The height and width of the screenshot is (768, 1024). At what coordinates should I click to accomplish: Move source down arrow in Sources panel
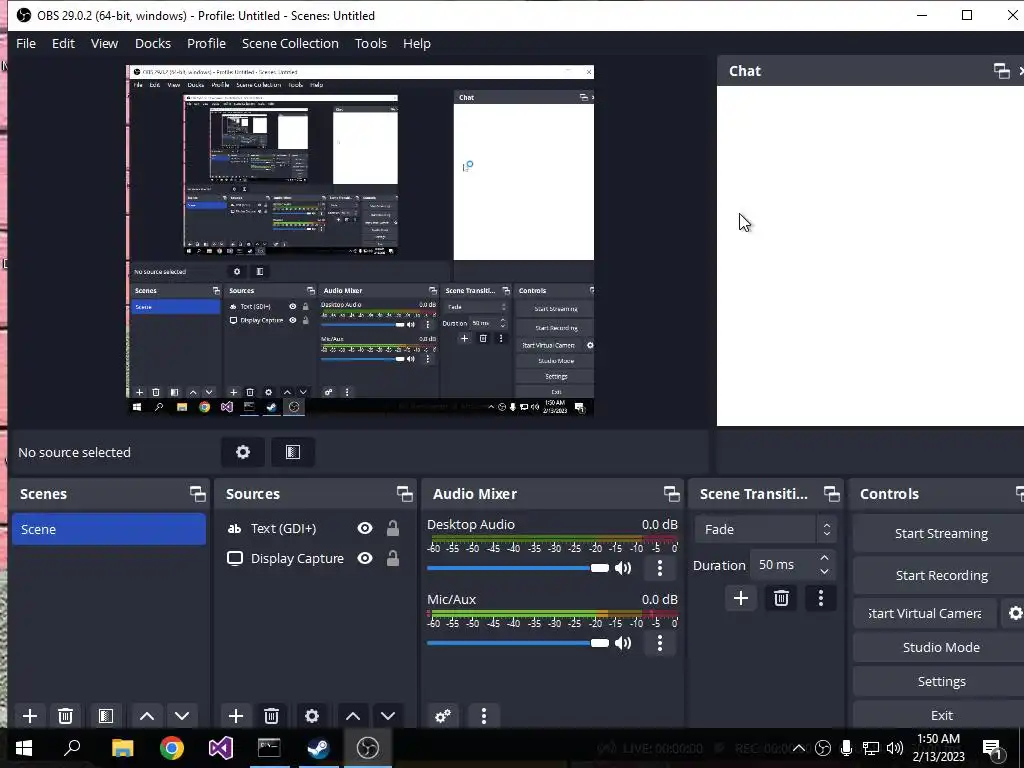tap(388, 716)
